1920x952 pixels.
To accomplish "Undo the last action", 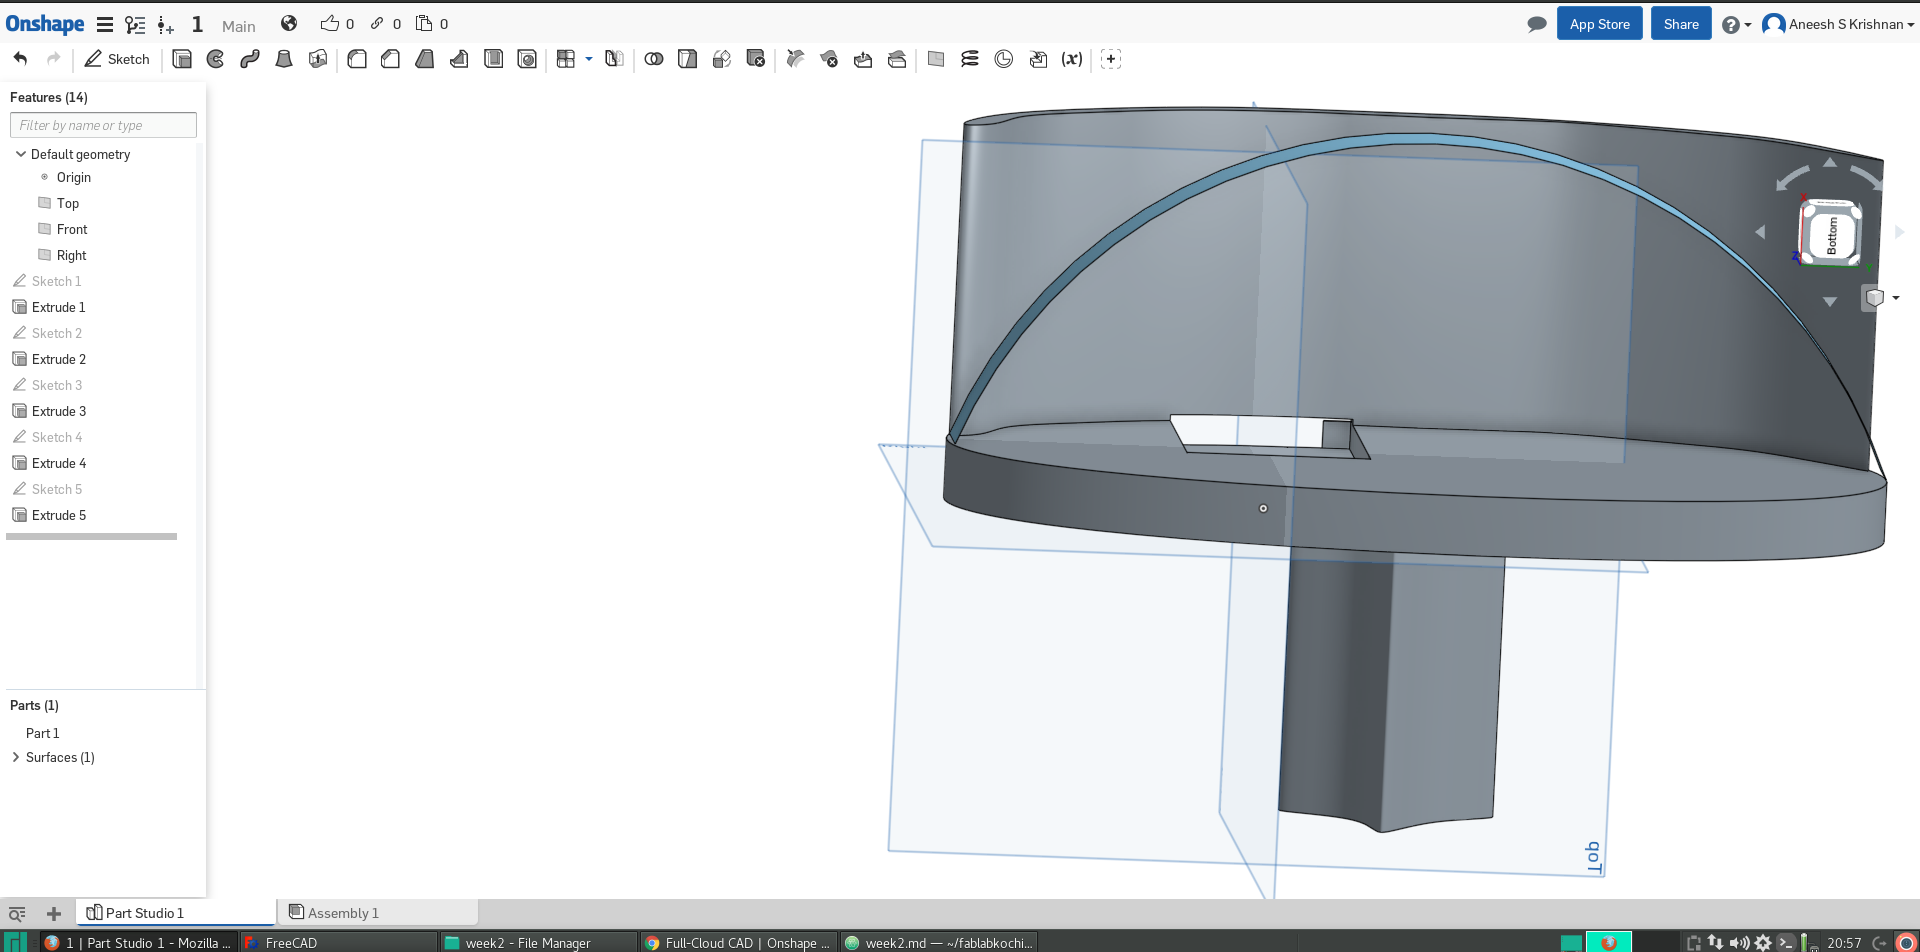I will point(19,59).
